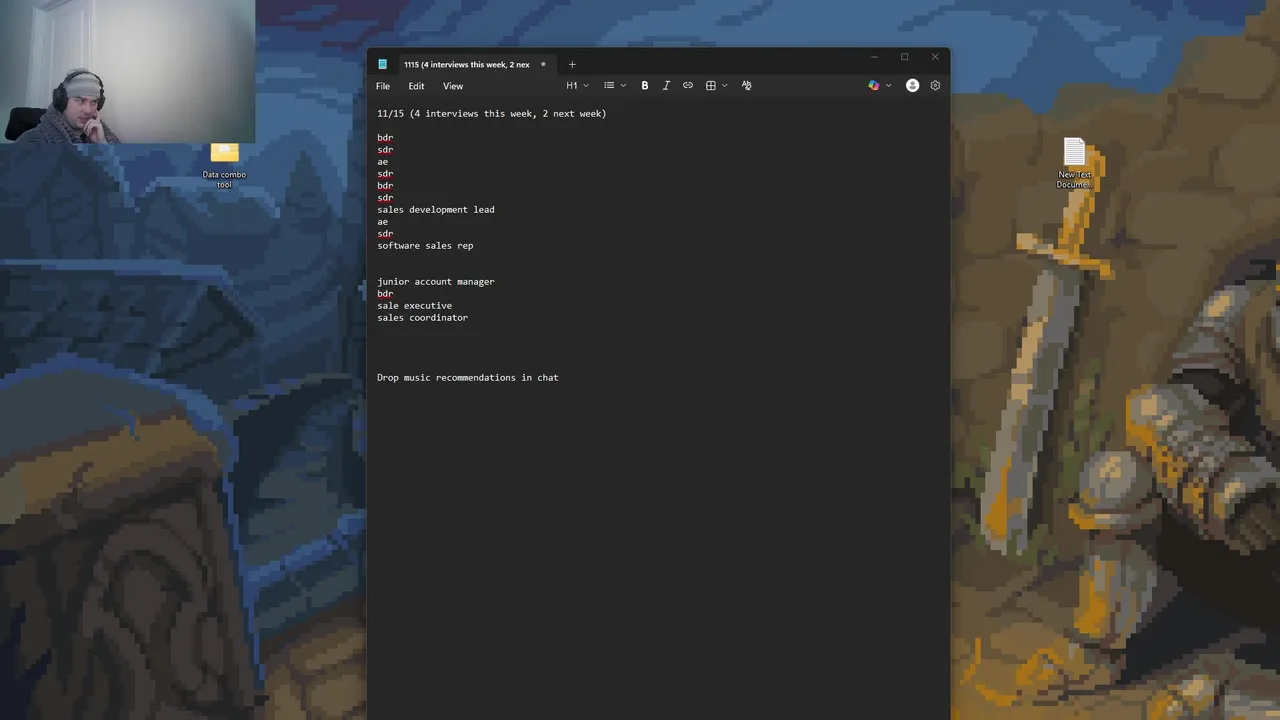
Task: Click the Notepad app icon in title bar
Action: 382,65
